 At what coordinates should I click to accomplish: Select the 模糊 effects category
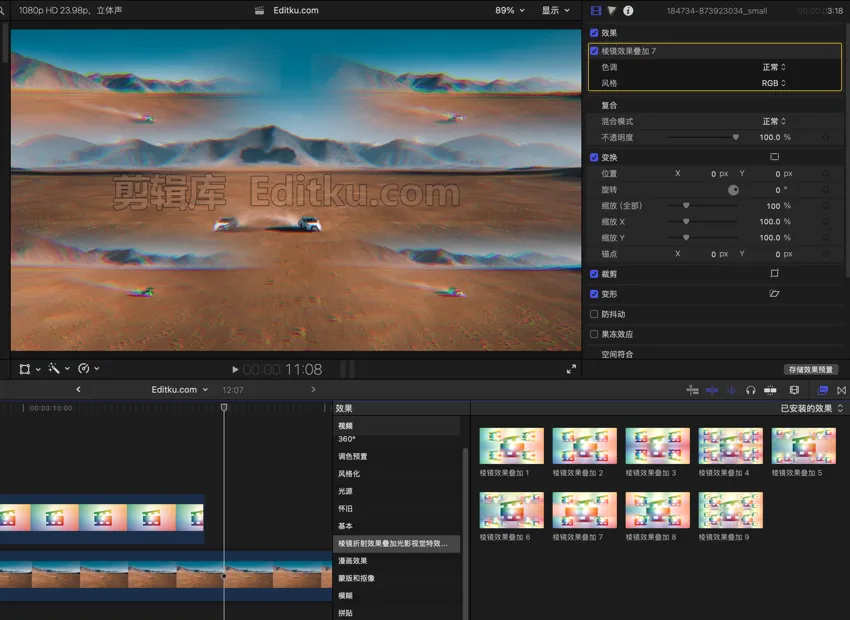345,595
